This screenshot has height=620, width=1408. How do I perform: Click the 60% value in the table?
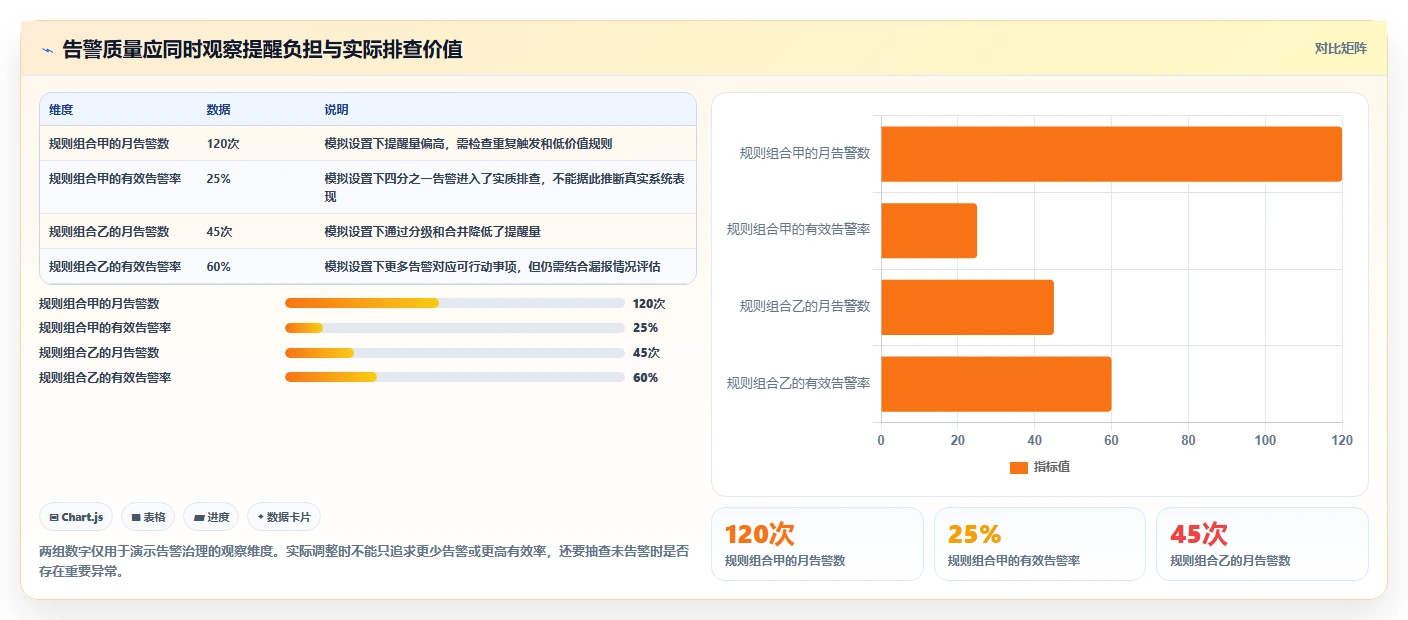[x=219, y=267]
